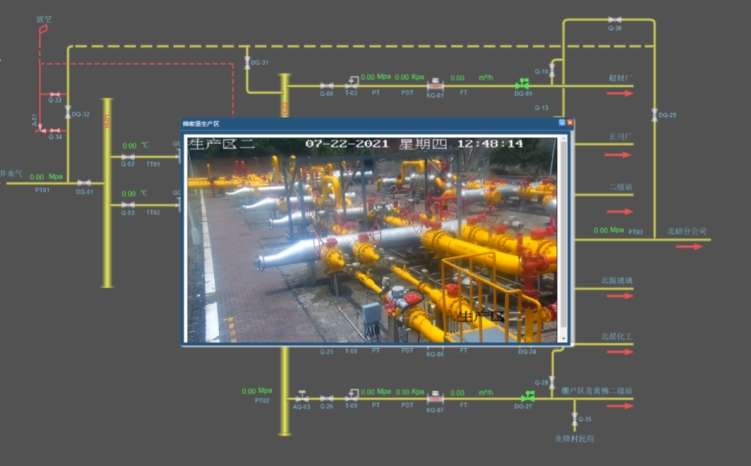Select the Q-10 valve symbol

pos(552,70)
